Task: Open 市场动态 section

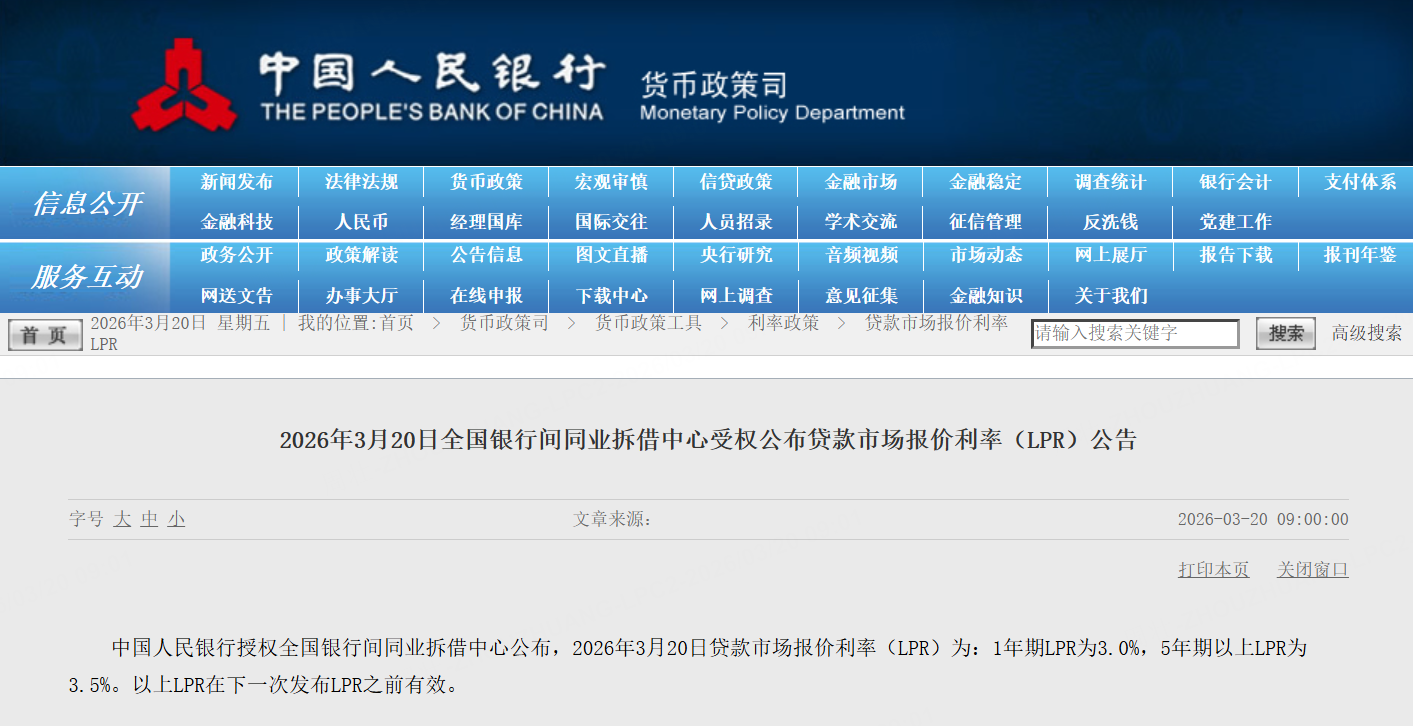Action: pos(986,255)
